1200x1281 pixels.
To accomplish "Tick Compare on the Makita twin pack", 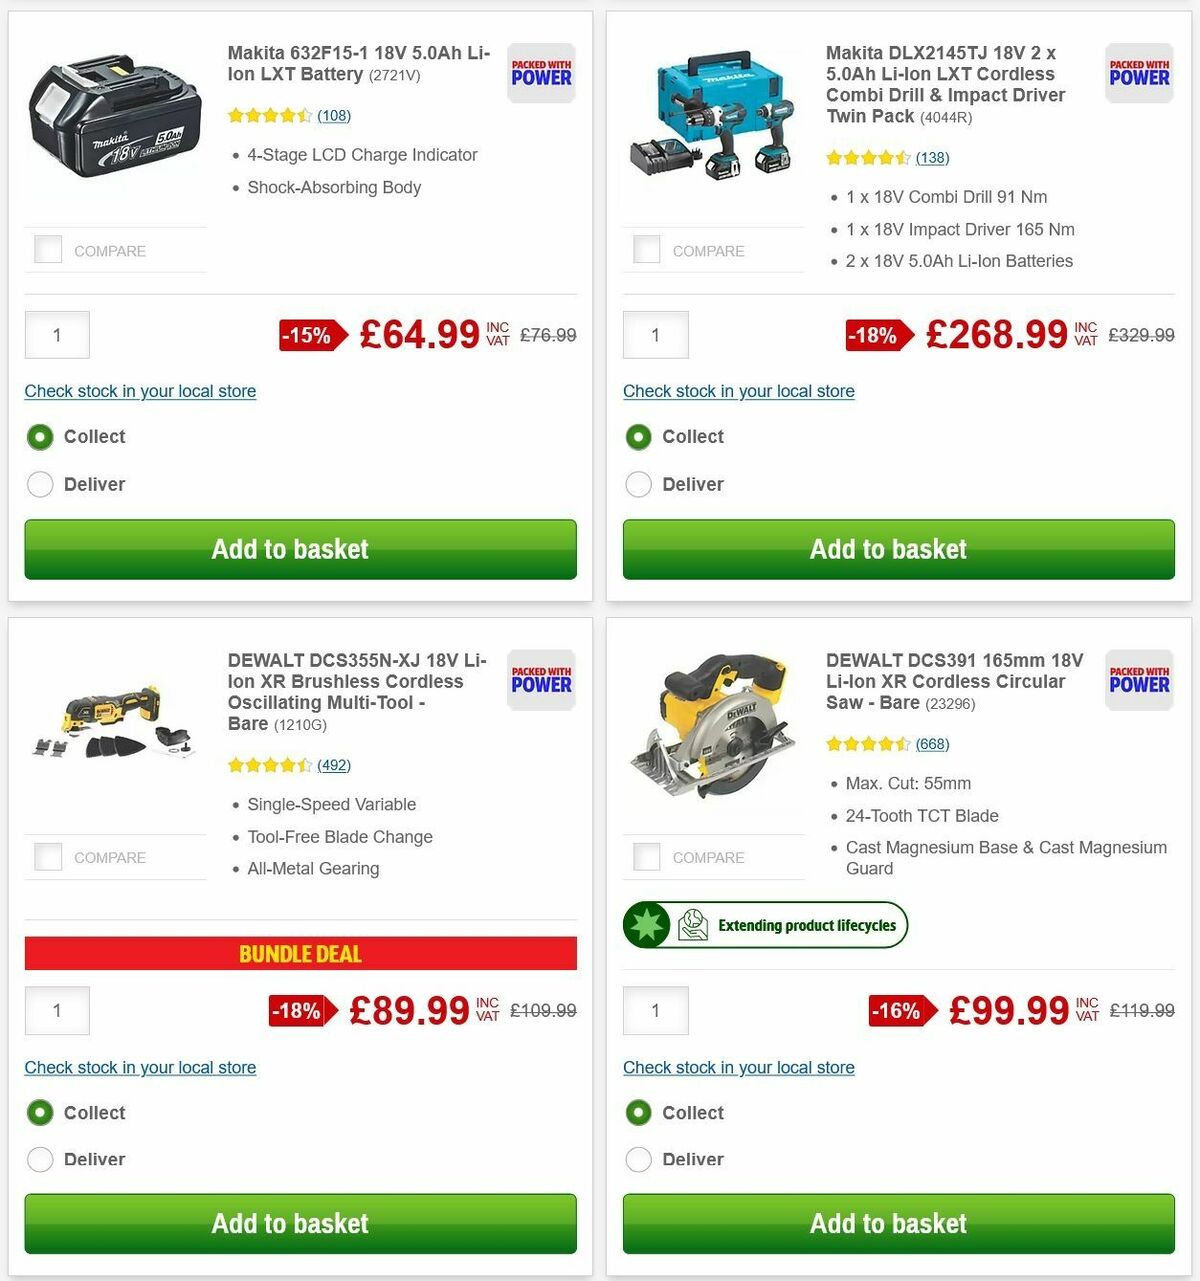I will pyautogui.click(x=645, y=249).
